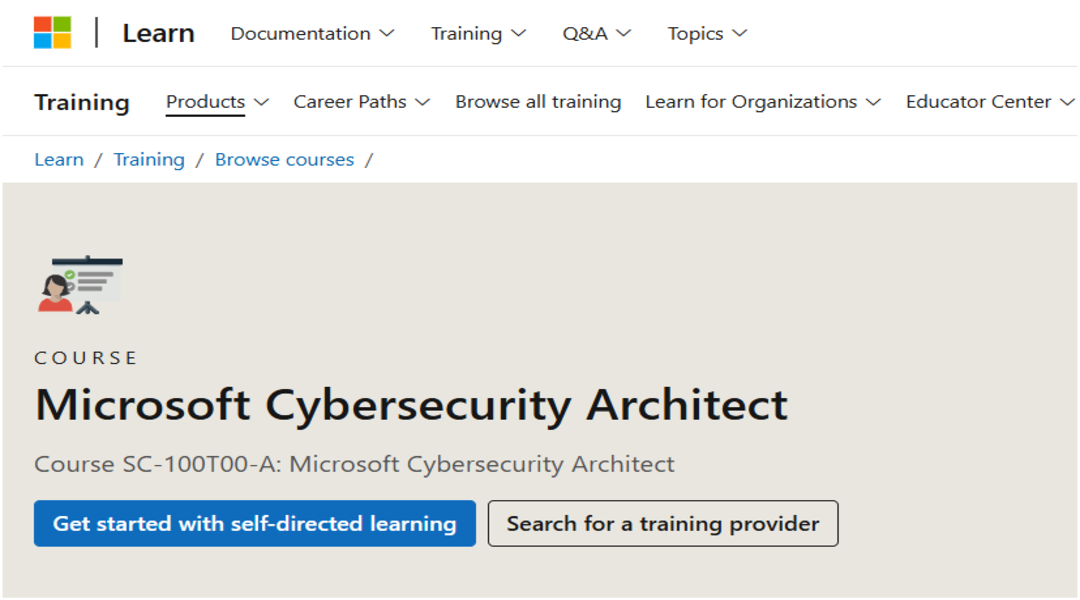Click the Microsoft logo icon

point(52,33)
